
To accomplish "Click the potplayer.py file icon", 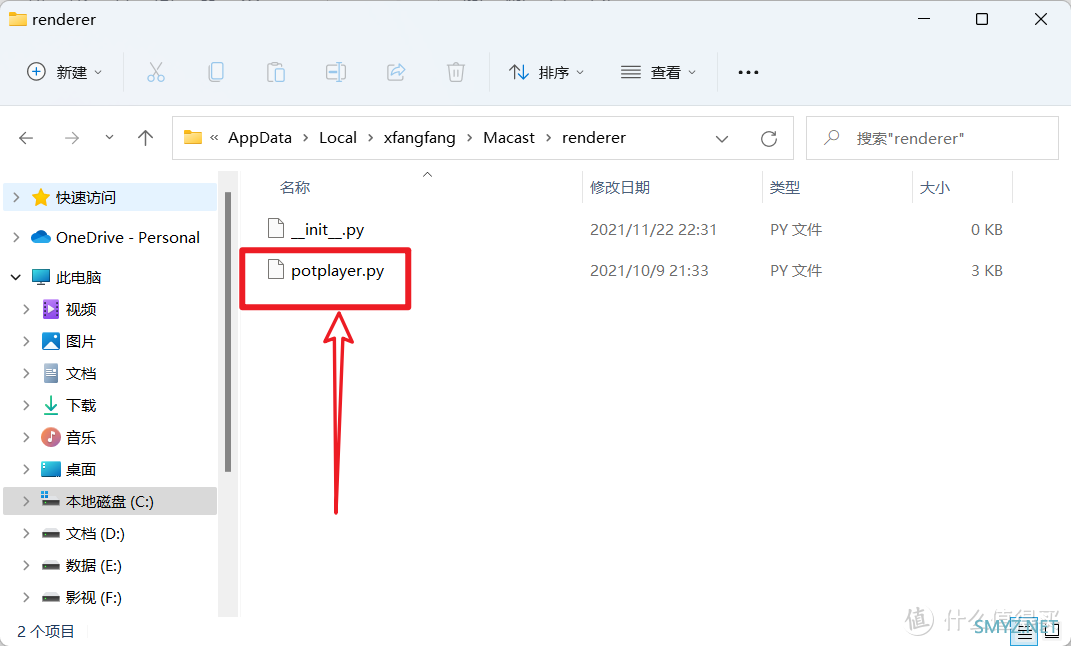I will pos(275,270).
